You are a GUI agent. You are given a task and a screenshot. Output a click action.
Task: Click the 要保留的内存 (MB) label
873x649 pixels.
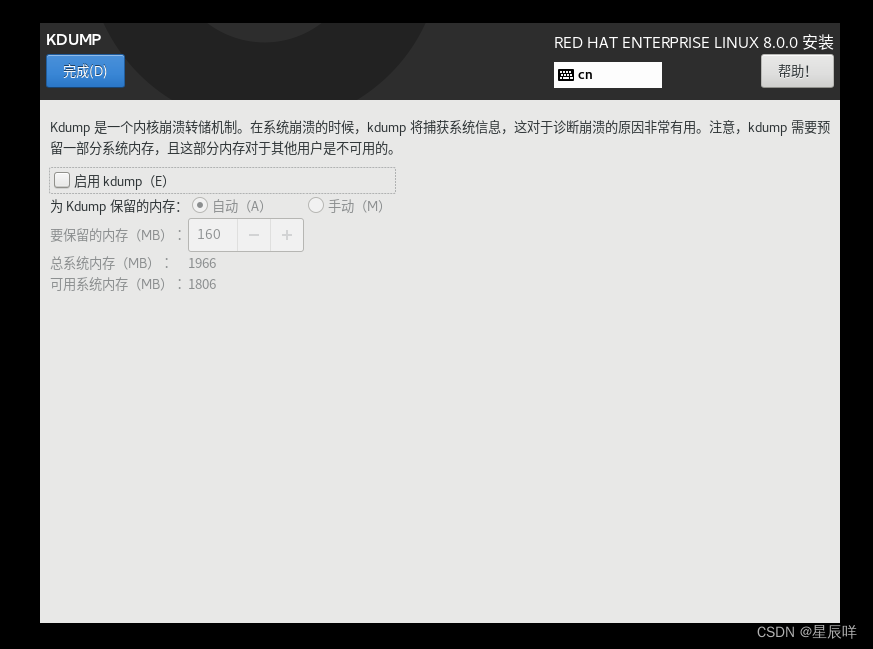pos(116,235)
